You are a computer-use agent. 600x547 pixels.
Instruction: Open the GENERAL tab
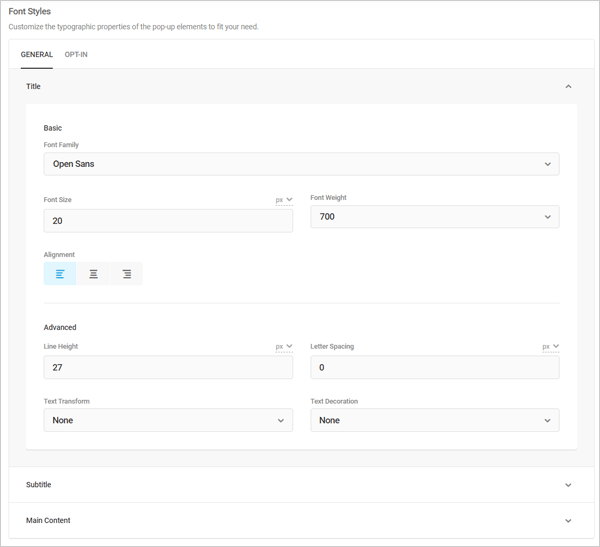[x=37, y=55]
